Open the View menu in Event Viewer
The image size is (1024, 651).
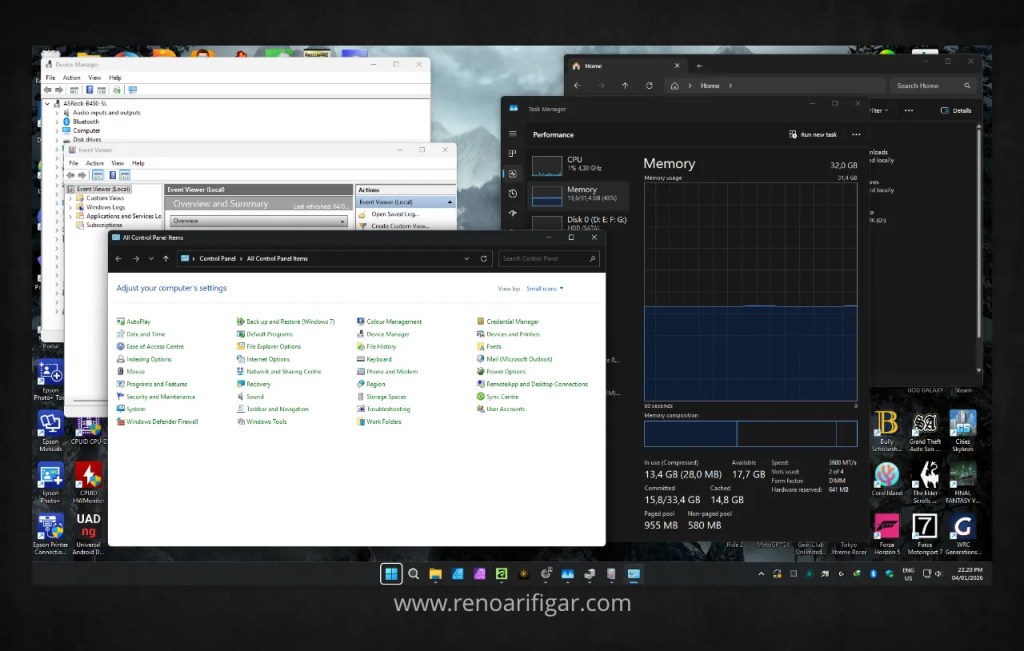(117, 163)
